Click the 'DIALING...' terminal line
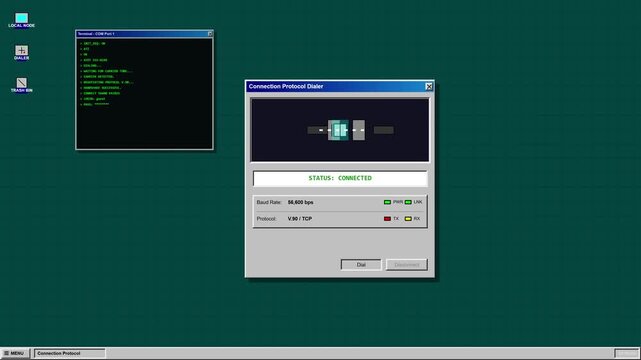Screen dimensions: 641x360 click(x=91, y=65)
